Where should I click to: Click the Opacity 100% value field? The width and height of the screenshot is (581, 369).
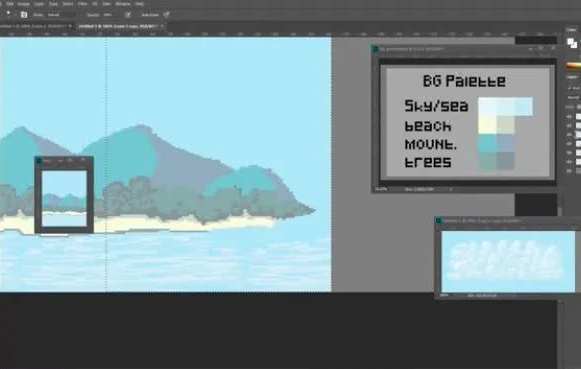pyautogui.click(x=108, y=15)
